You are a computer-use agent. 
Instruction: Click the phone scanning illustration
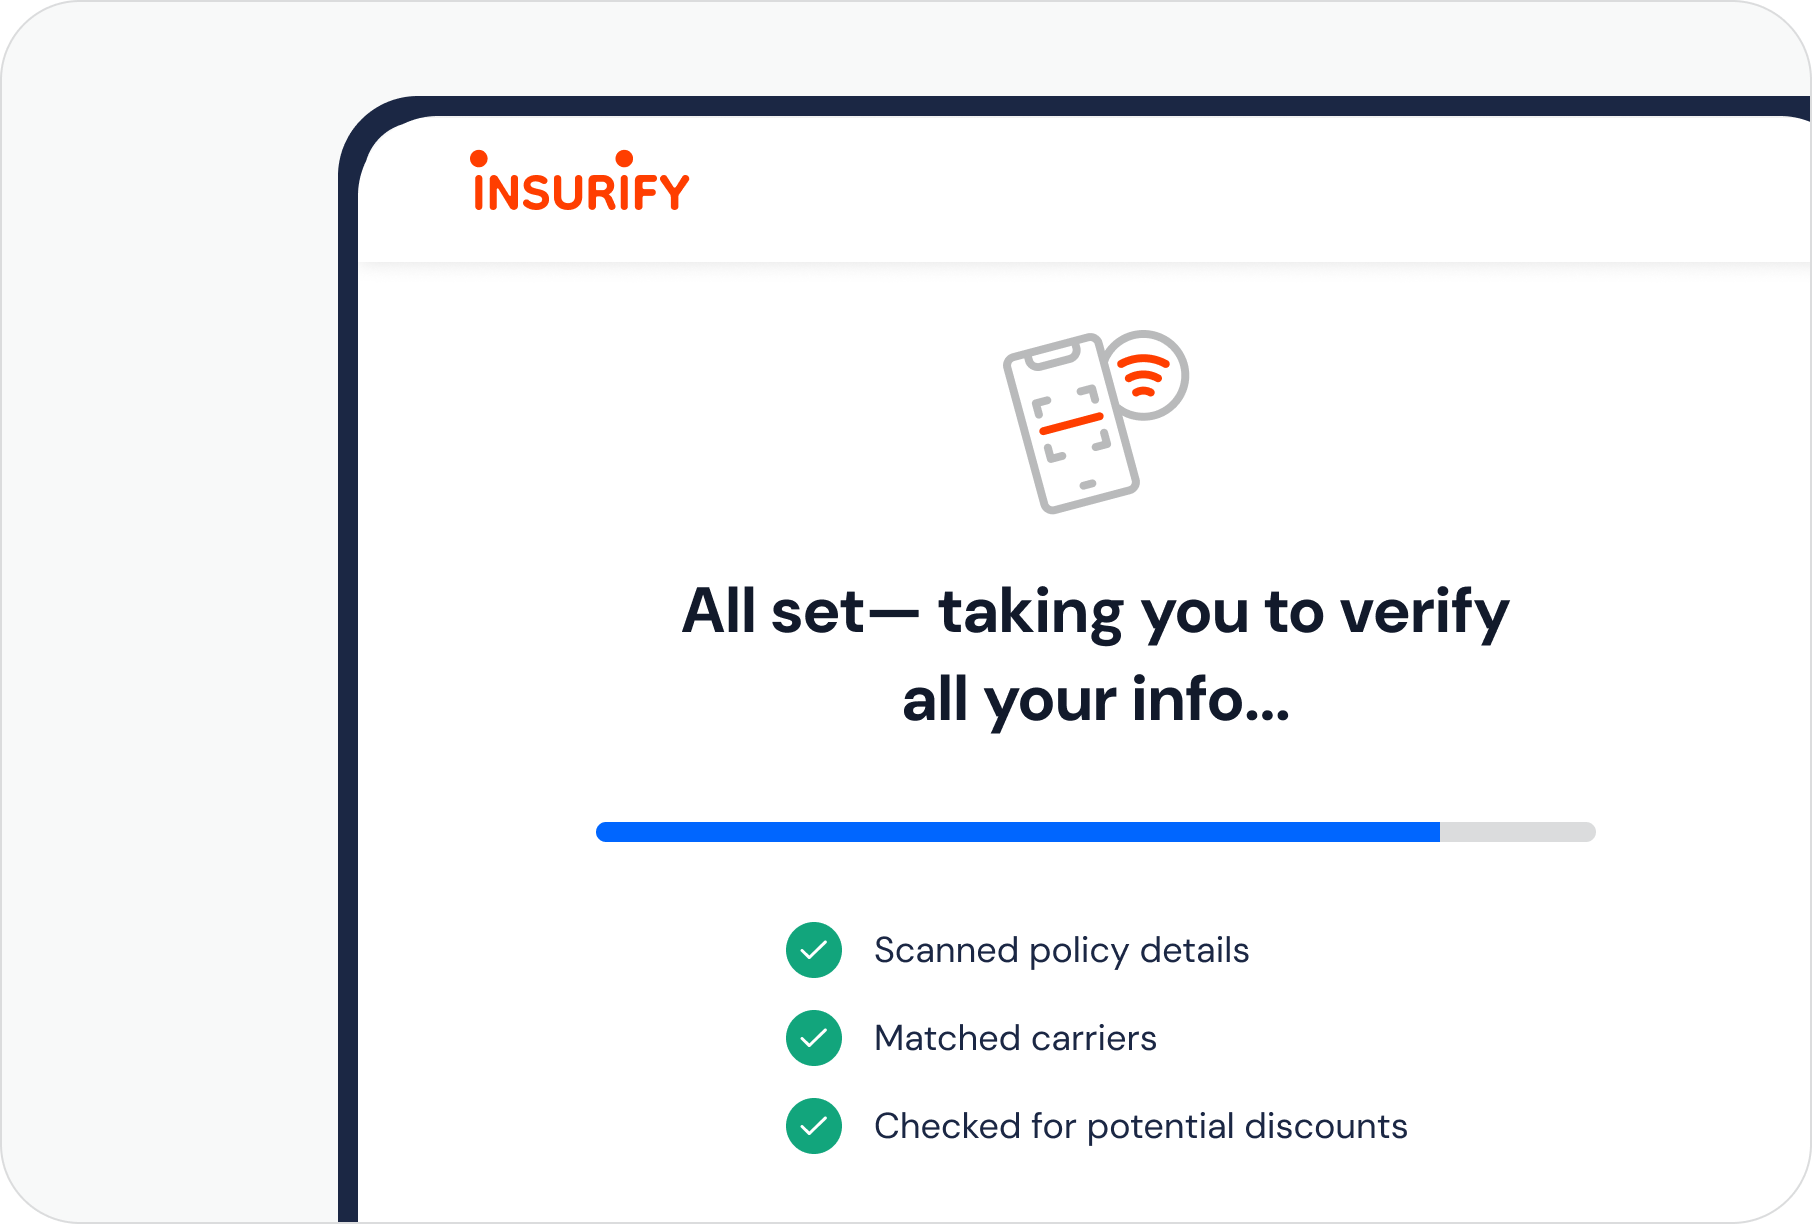tap(1072, 424)
